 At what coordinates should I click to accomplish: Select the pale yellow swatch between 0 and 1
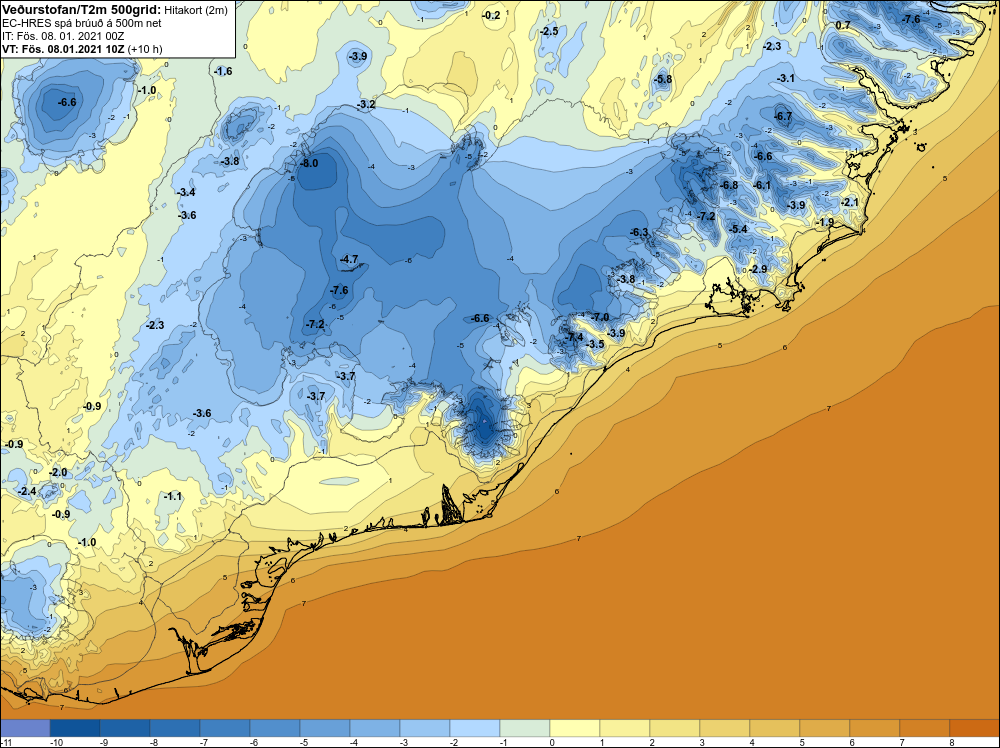[x=575, y=728]
